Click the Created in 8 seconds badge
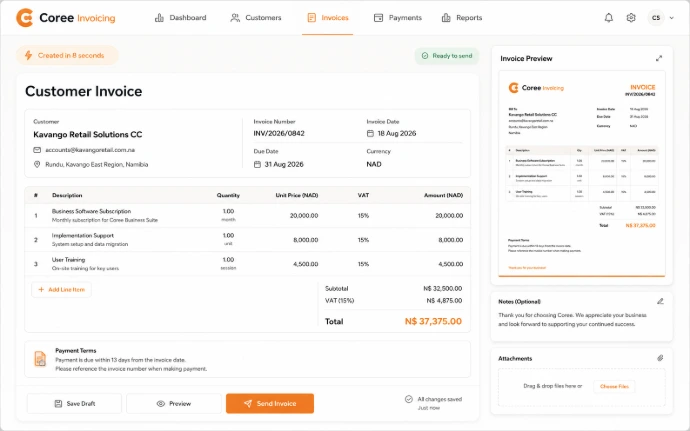This screenshot has height=431, width=690. click(x=67, y=55)
